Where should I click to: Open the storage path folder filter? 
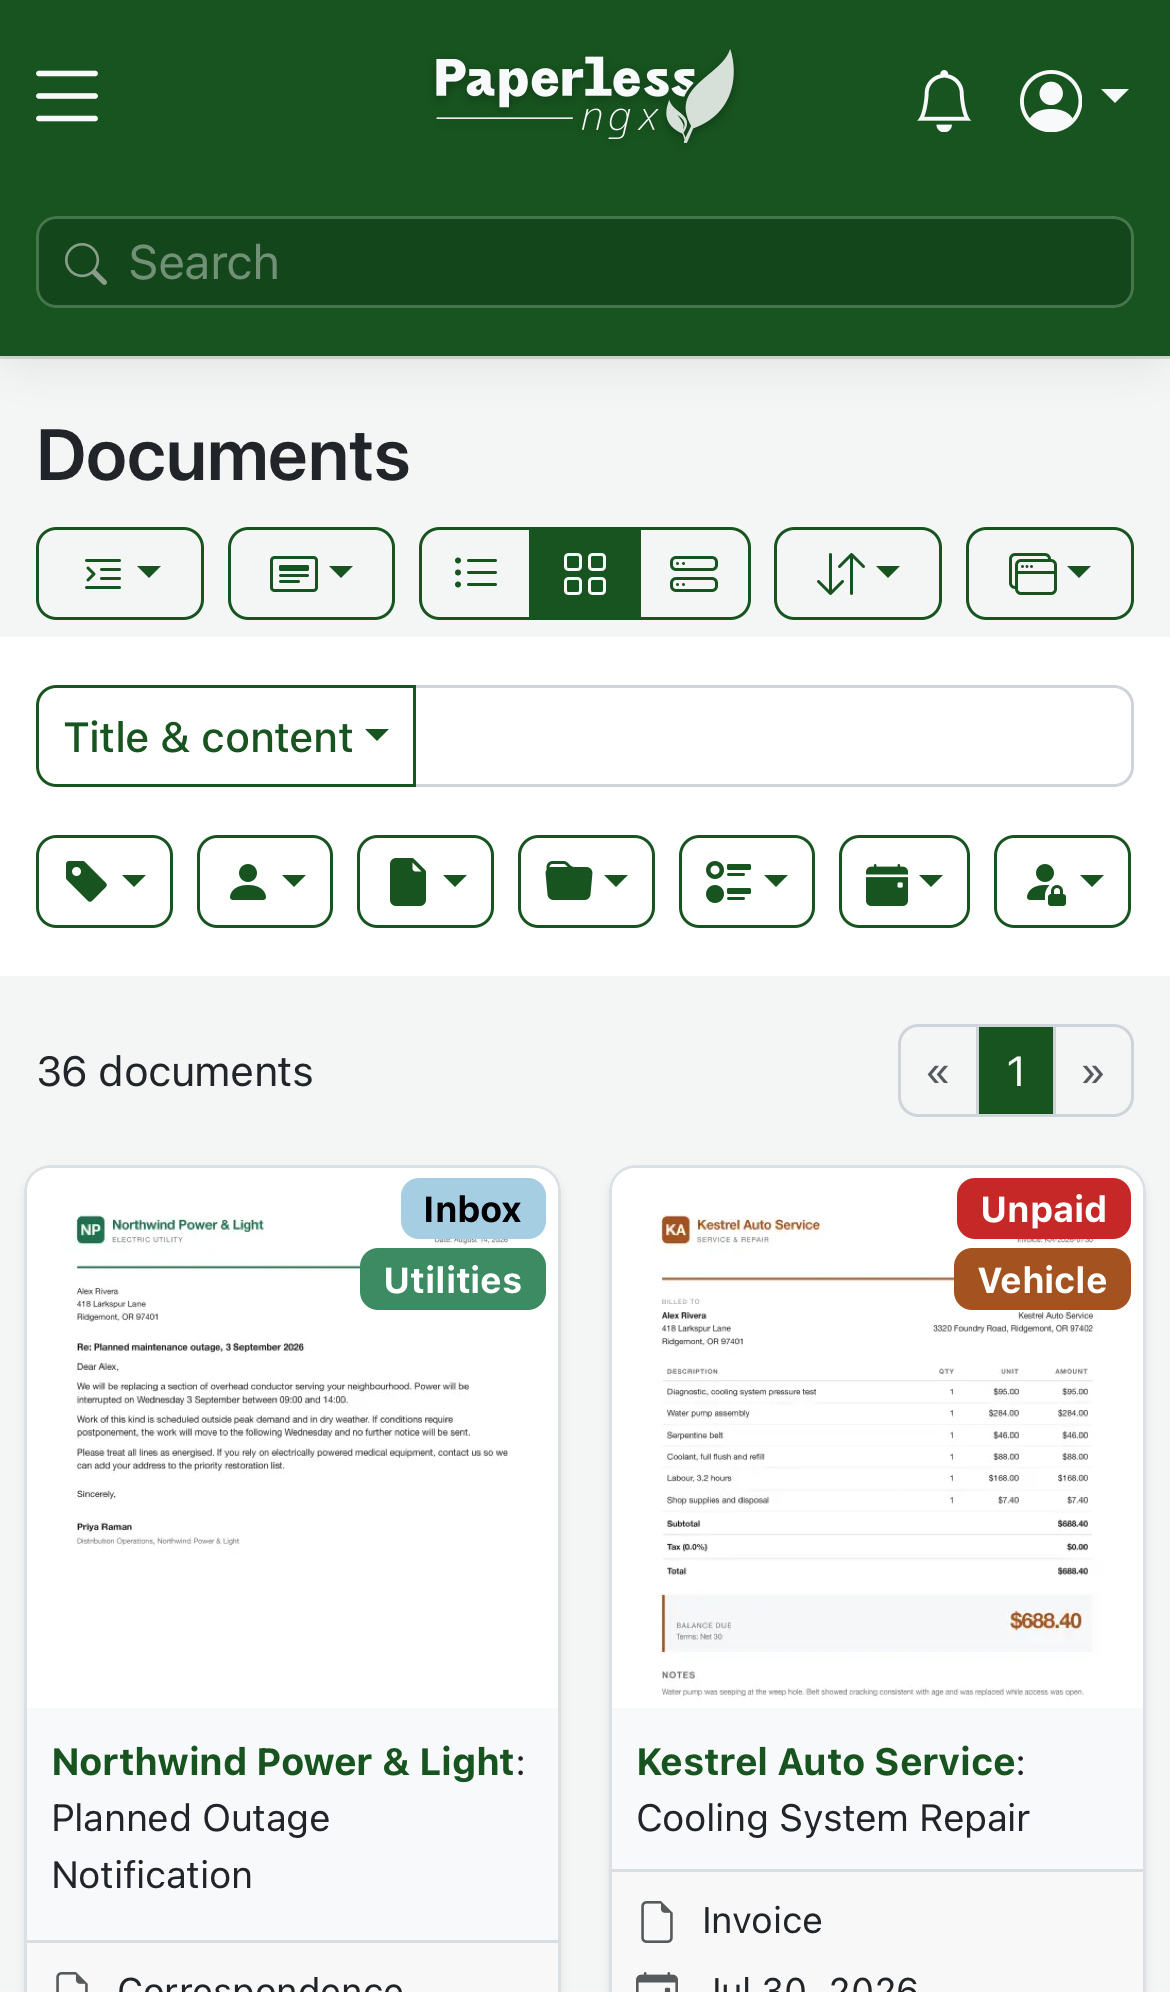[586, 881]
